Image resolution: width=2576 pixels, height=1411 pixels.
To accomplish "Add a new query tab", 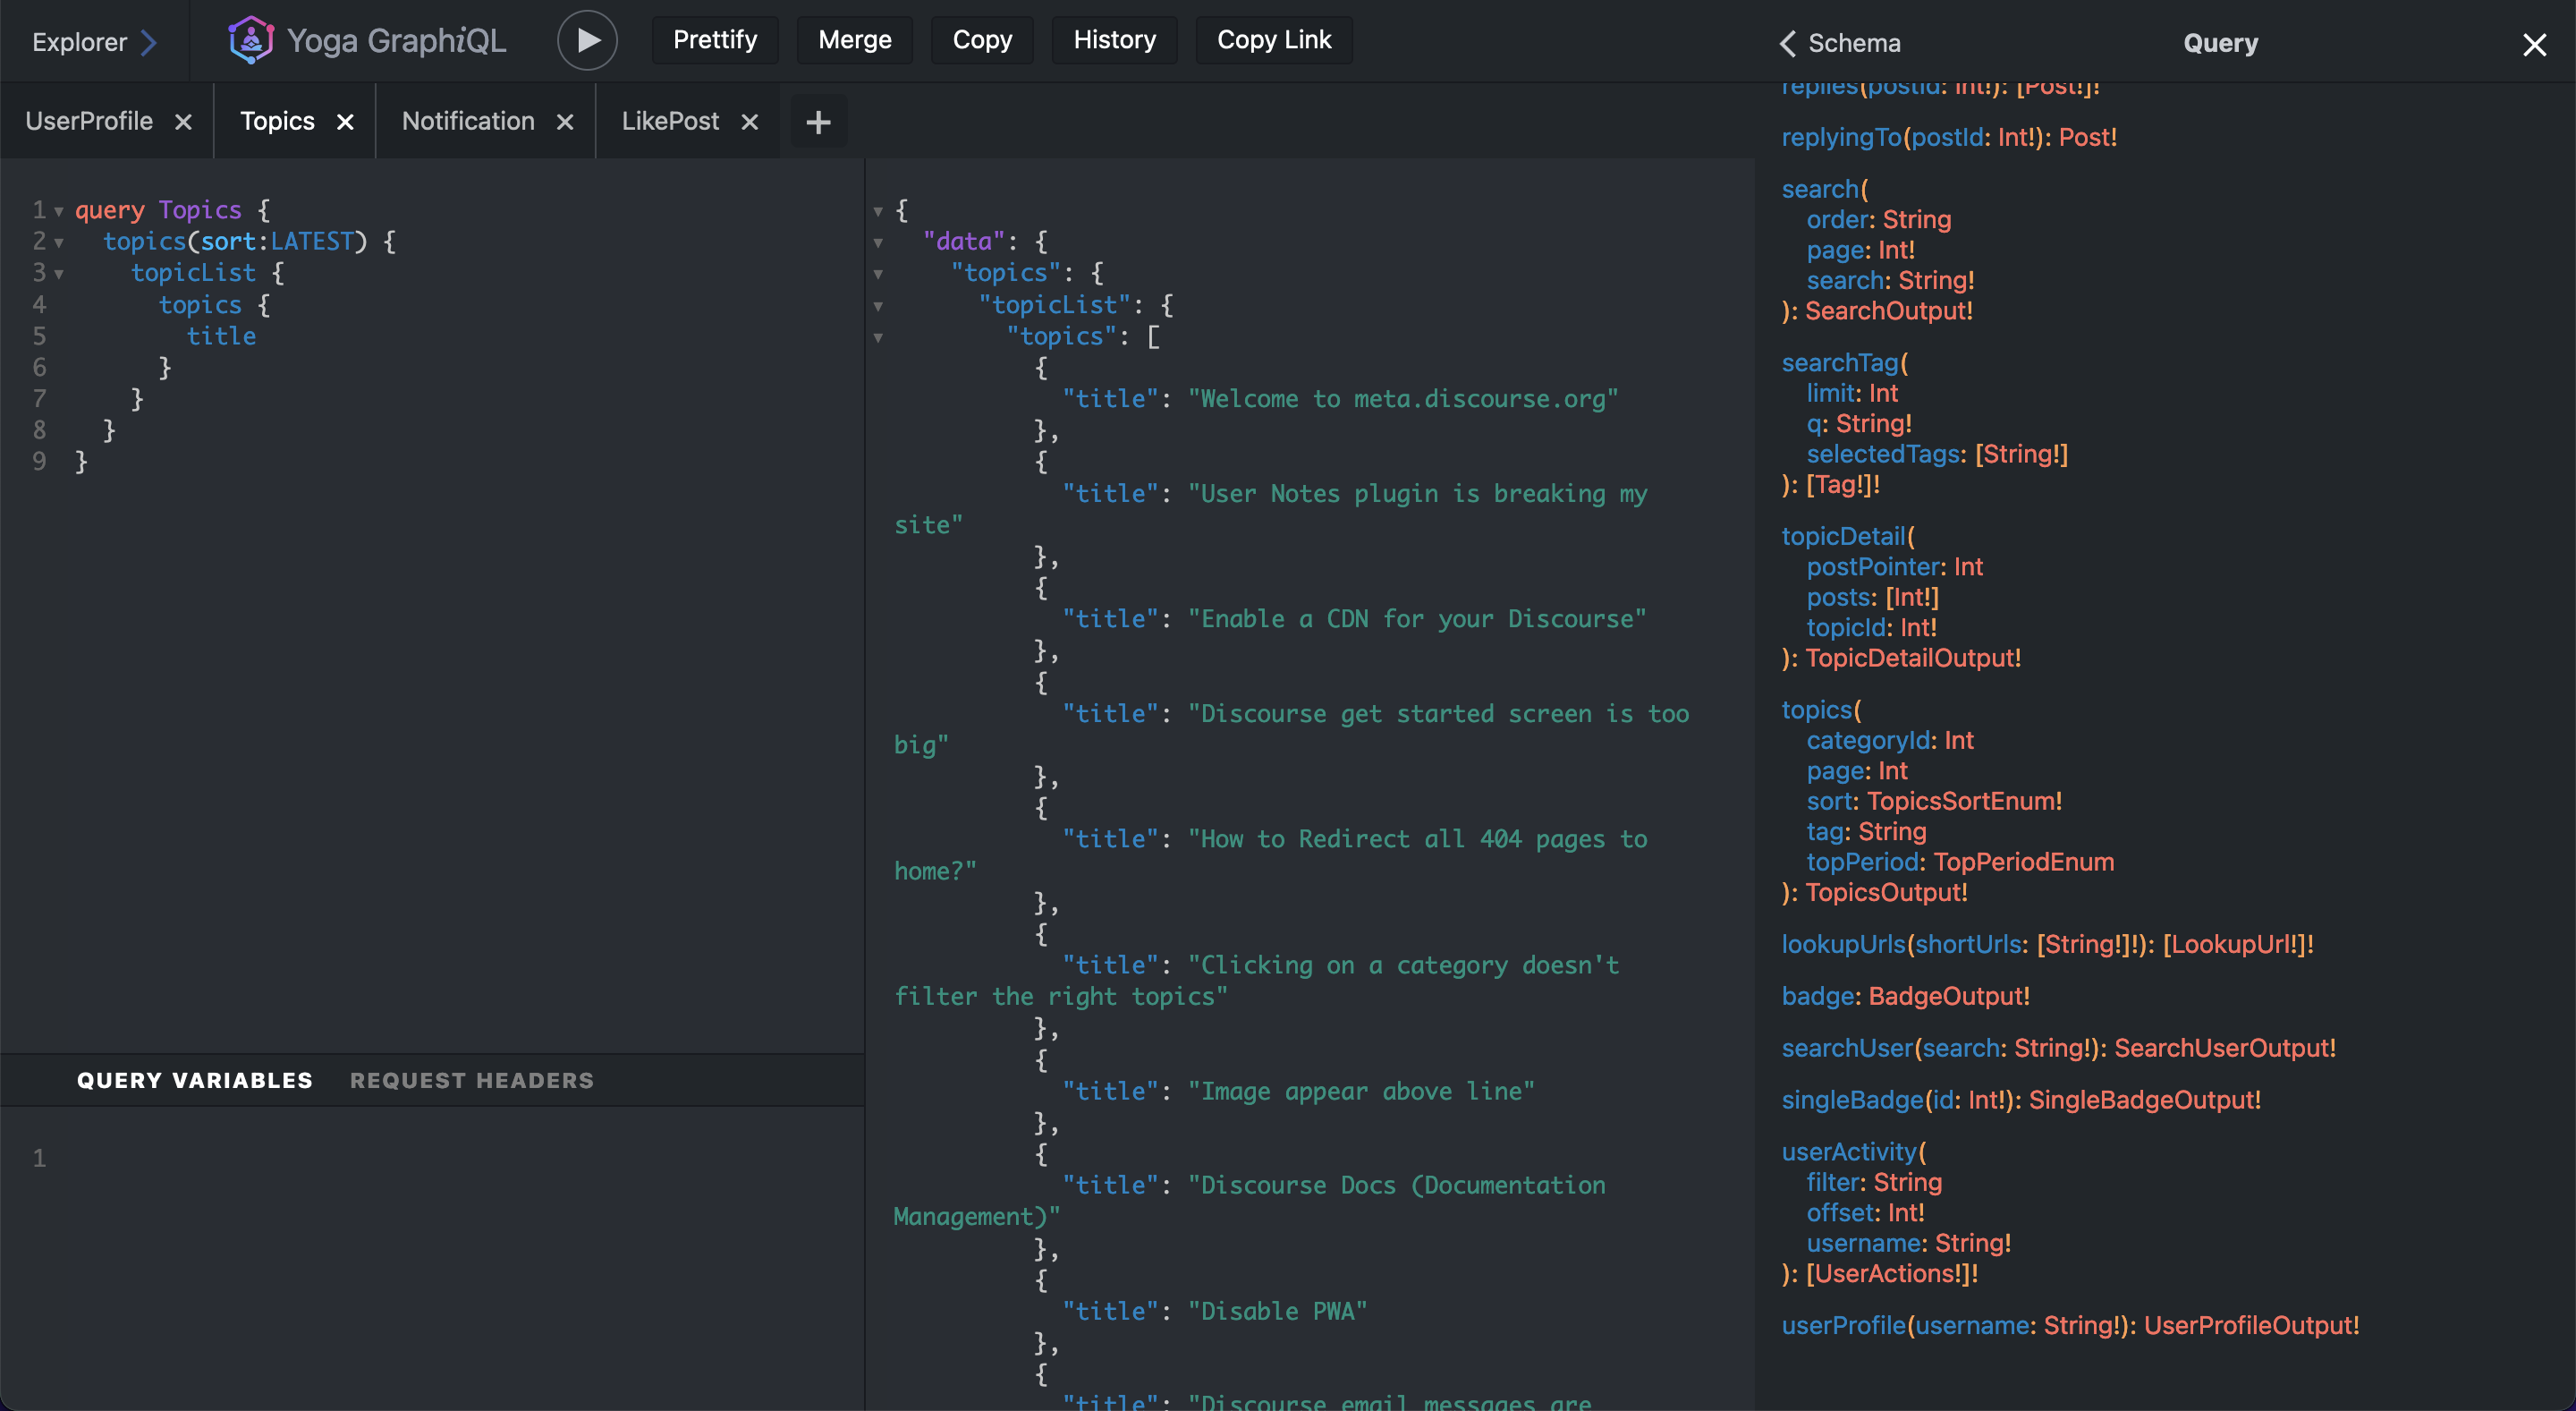I will click(818, 122).
